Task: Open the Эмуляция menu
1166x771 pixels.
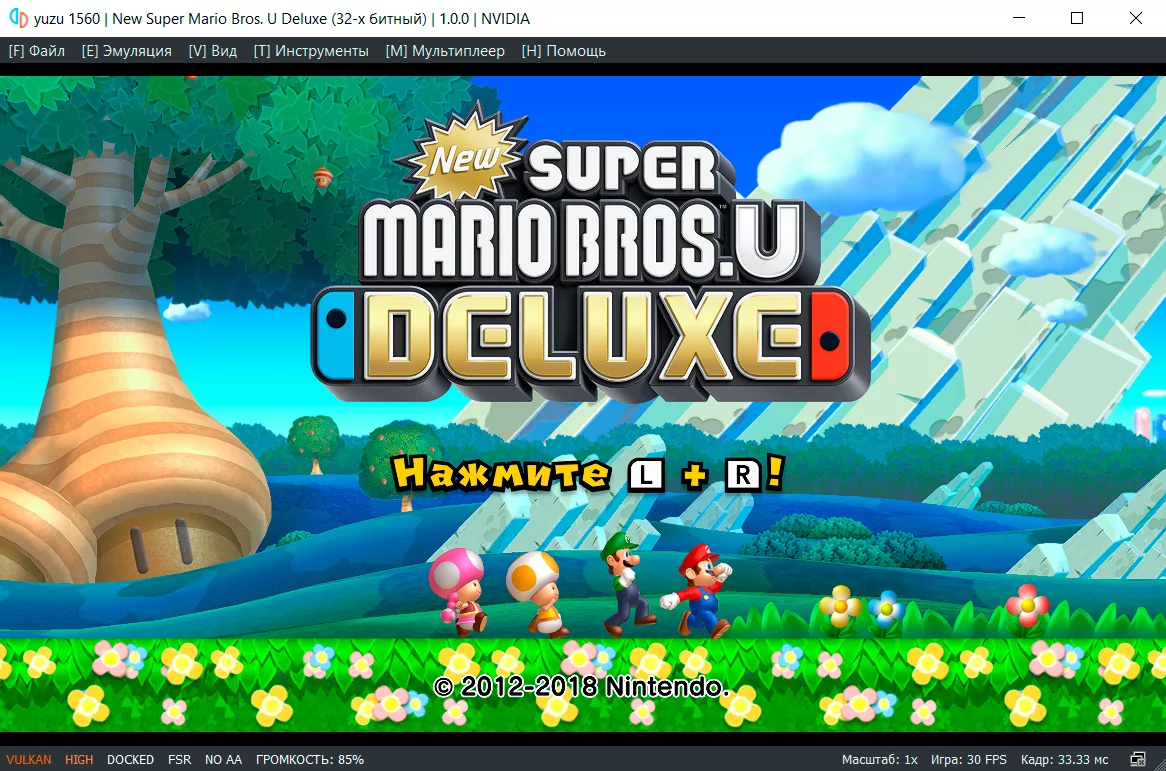Action: [x=126, y=51]
